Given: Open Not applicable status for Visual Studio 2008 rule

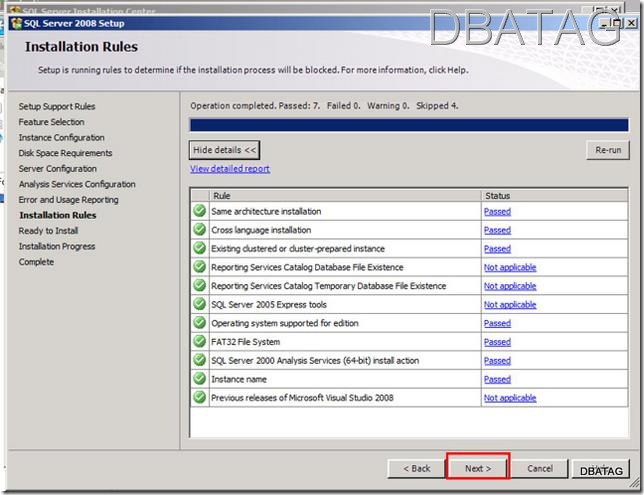Looking at the screenshot, I should pyautogui.click(x=510, y=398).
